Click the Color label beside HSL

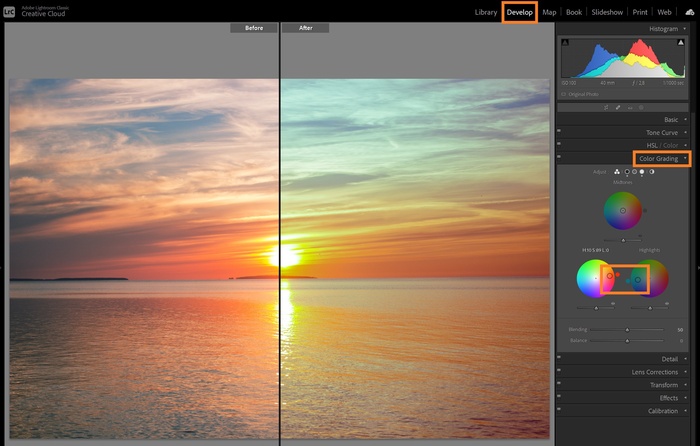671,146
